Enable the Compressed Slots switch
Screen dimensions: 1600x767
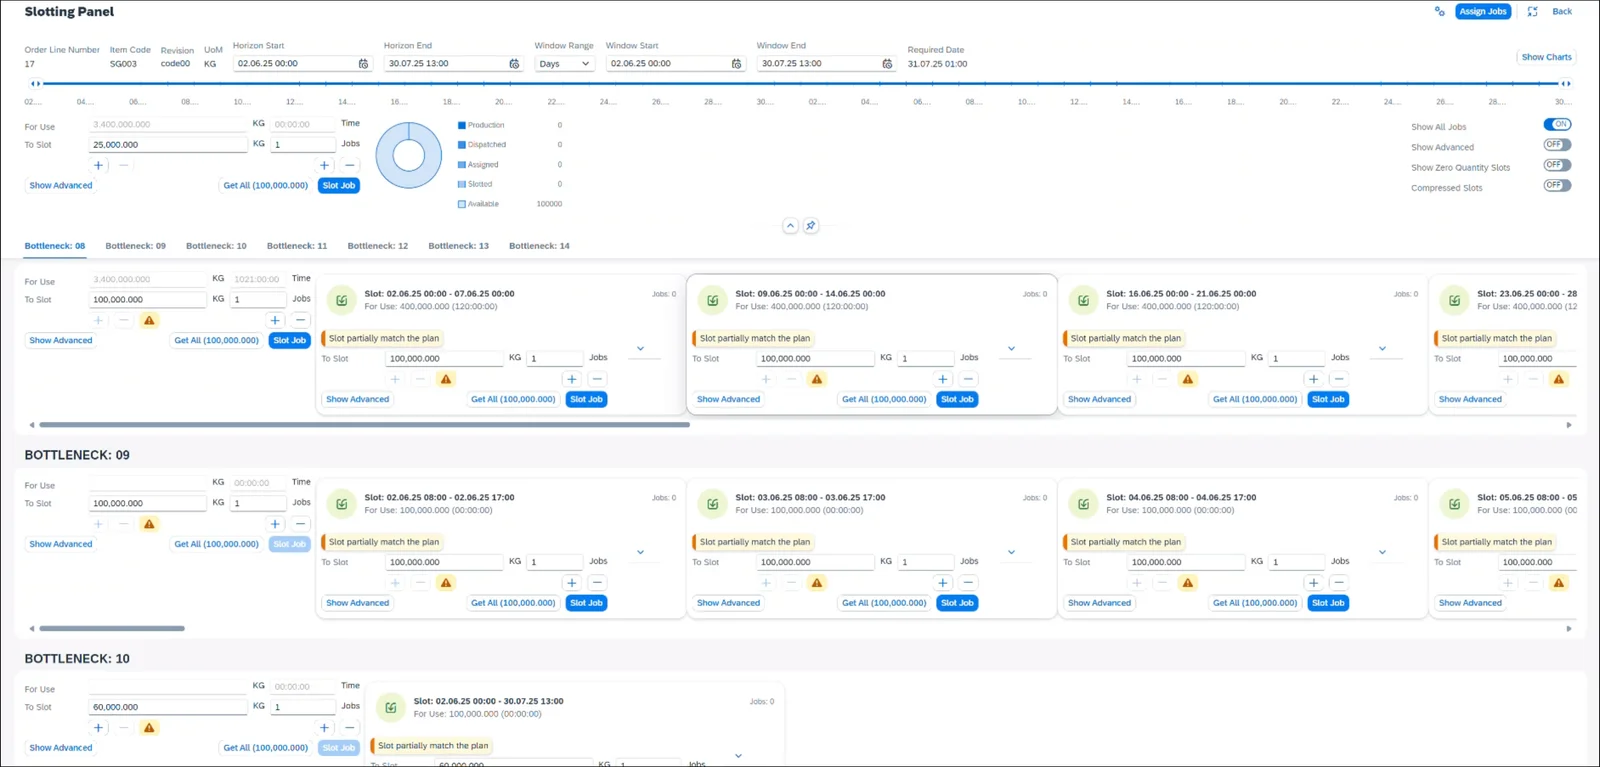(1557, 185)
